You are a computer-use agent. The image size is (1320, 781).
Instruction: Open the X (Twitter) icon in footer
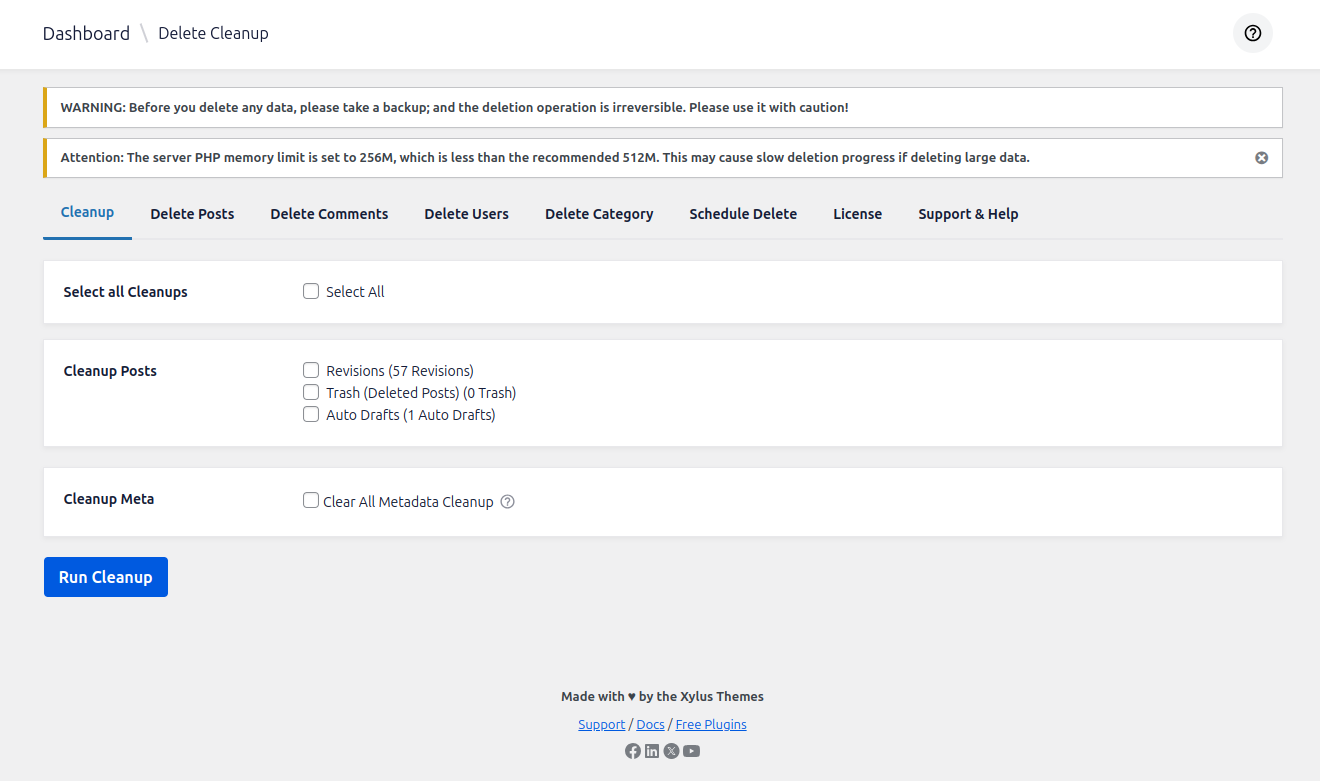(x=671, y=751)
